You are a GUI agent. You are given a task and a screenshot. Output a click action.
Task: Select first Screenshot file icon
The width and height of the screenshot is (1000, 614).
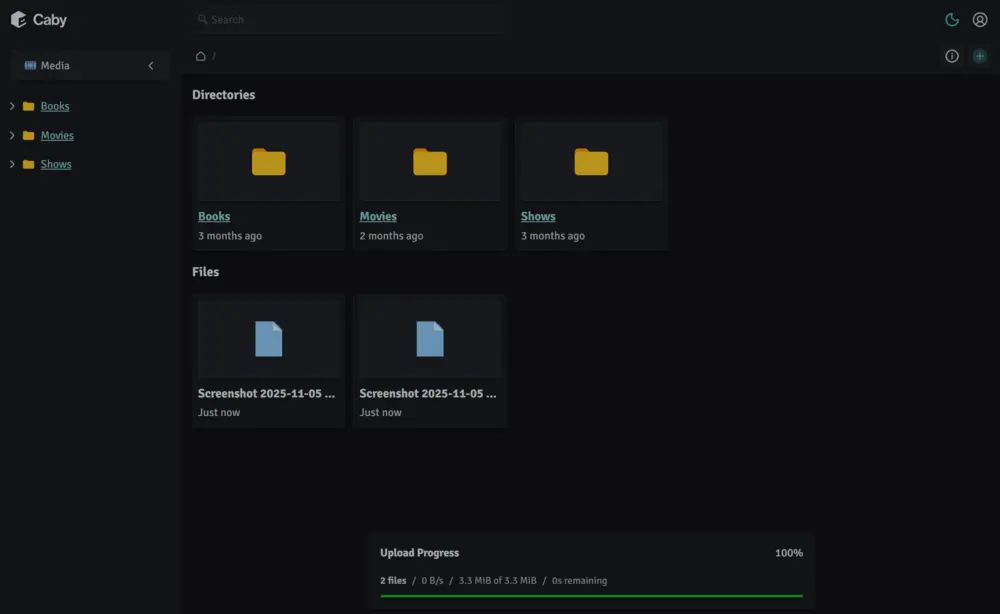(x=268, y=339)
